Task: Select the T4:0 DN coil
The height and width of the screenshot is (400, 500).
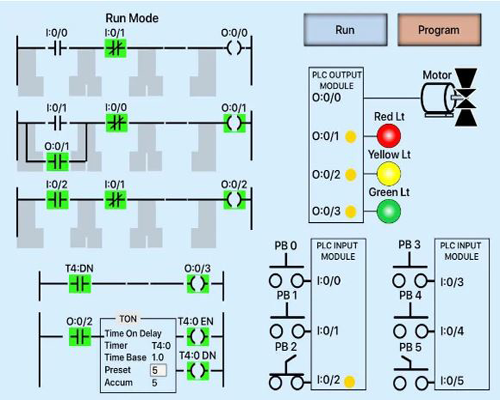Action: (198, 371)
